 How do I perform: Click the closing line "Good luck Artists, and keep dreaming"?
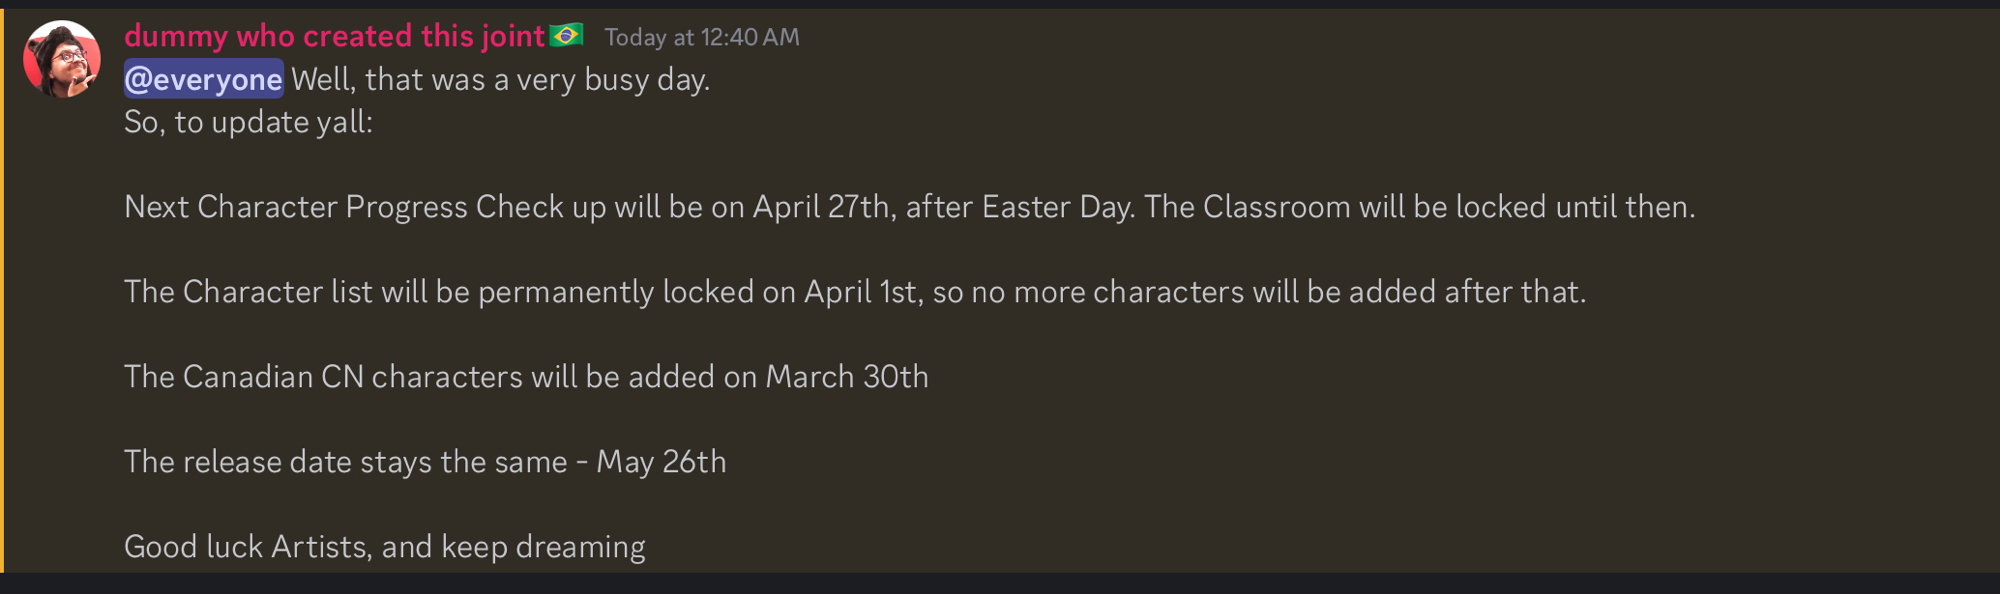point(384,547)
